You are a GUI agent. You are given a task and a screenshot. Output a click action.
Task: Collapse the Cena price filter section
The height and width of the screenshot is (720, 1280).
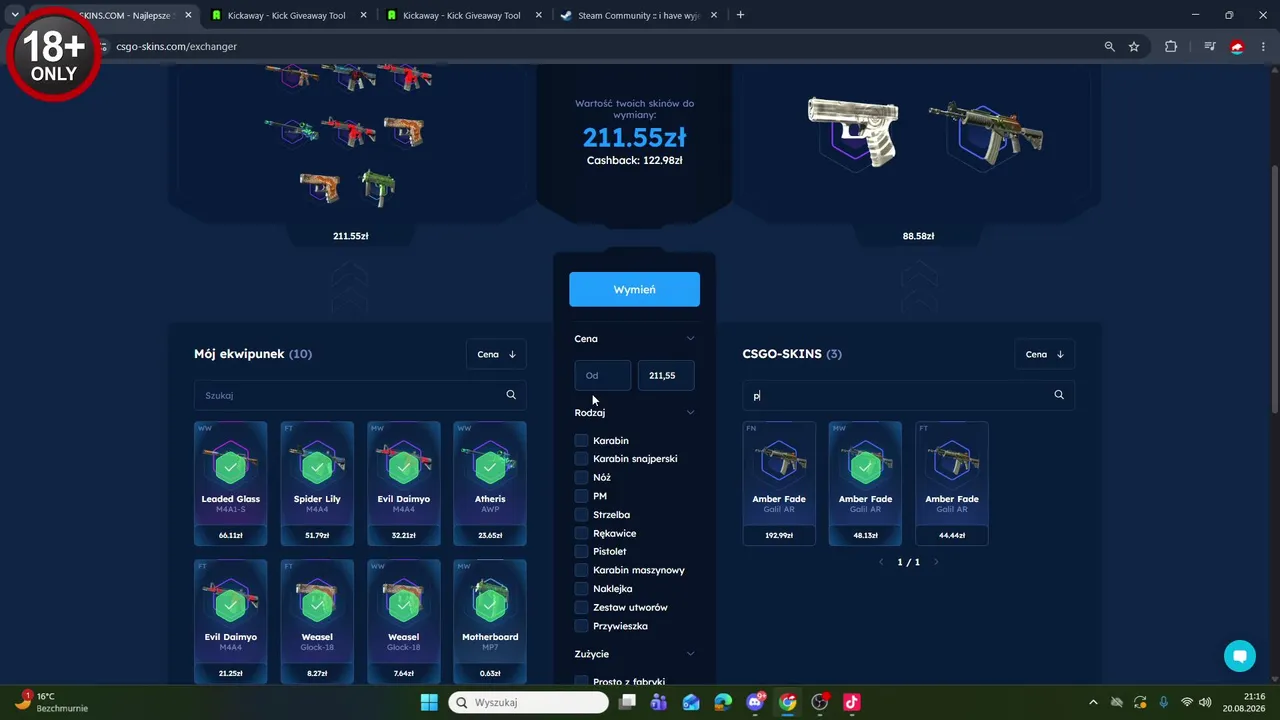click(x=690, y=339)
